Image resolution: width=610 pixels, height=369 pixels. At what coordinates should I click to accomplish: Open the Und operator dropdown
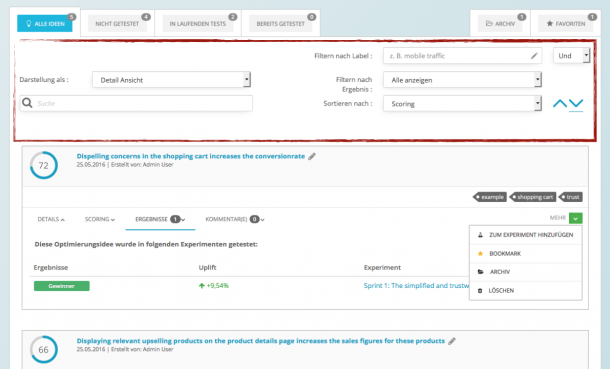coord(571,56)
